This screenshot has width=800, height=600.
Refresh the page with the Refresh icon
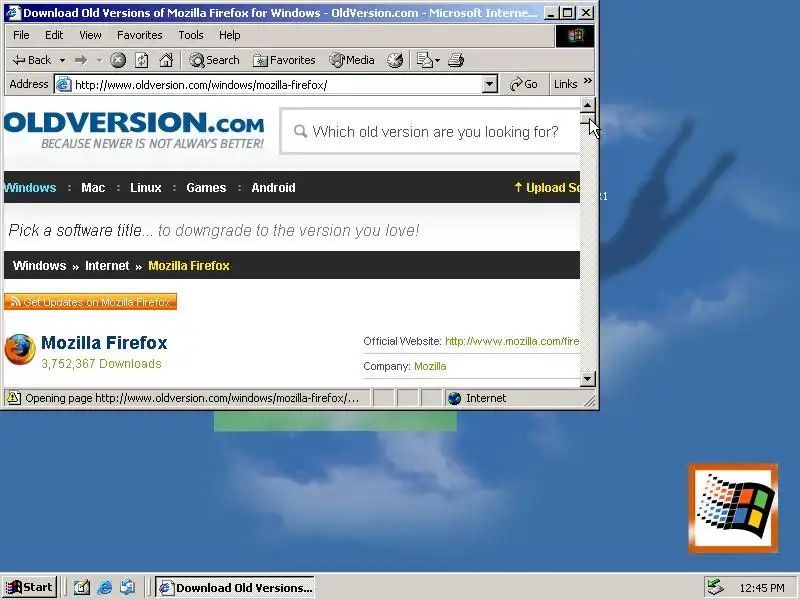pyautogui.click(x=142, y=60)
